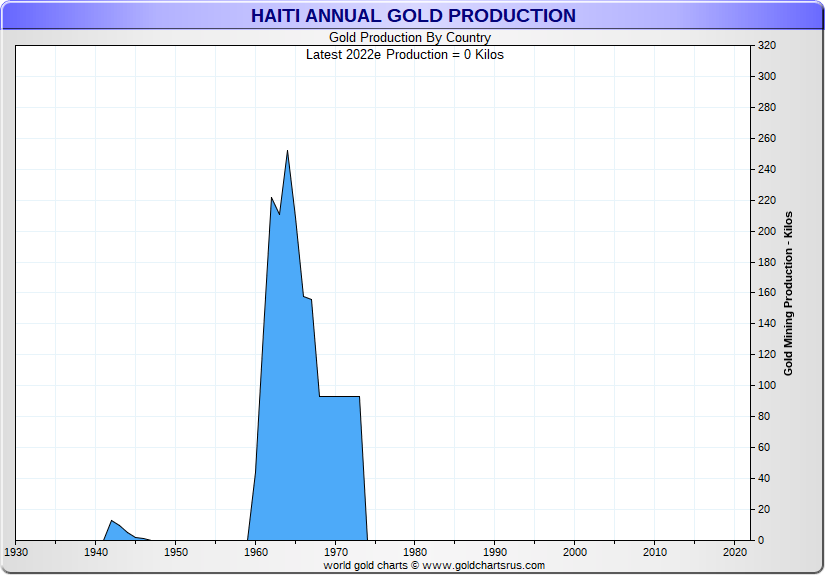Click the Gold Mining Production - Kilos axis label

click(x=788, y=293)
